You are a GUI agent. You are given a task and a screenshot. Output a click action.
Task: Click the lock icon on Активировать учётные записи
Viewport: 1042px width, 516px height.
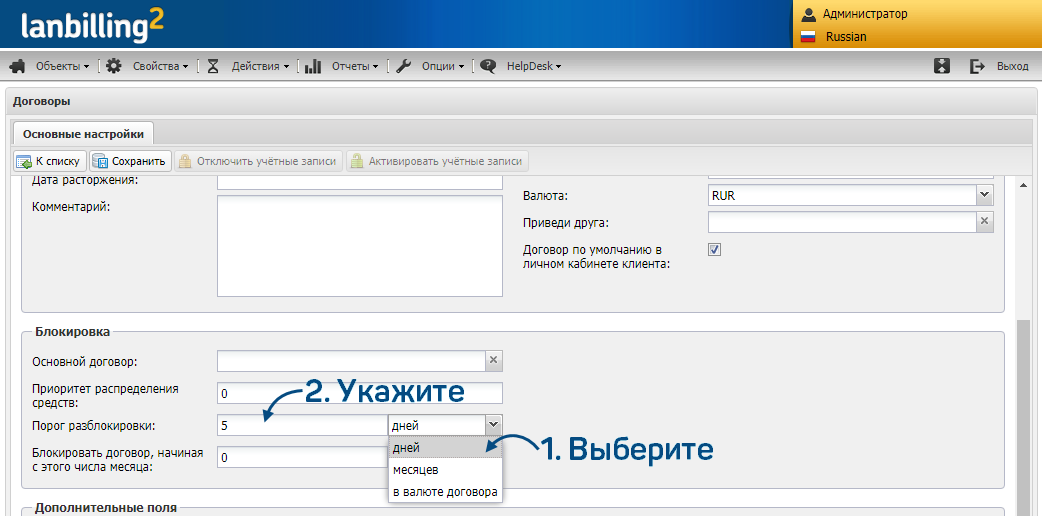click(358, 161)
